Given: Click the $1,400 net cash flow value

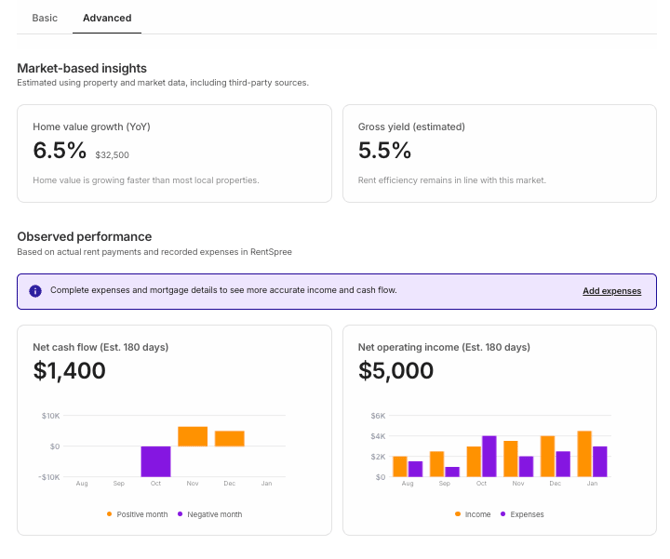Looking at the screenshot, I should [x=69, y=371].
